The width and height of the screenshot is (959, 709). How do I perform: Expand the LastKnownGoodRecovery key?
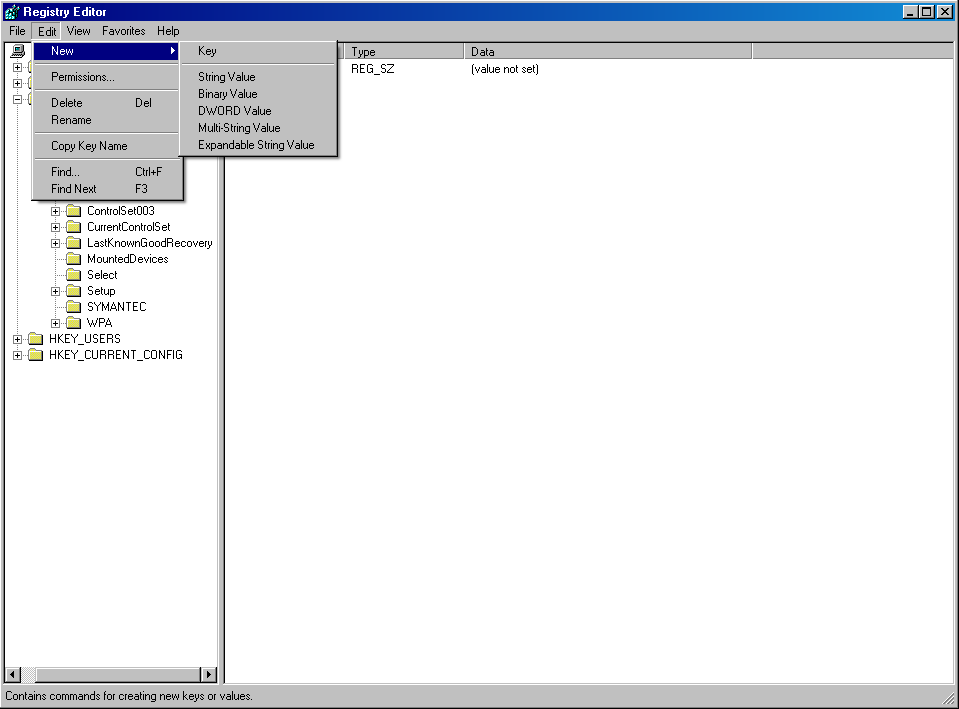(55, 243)
